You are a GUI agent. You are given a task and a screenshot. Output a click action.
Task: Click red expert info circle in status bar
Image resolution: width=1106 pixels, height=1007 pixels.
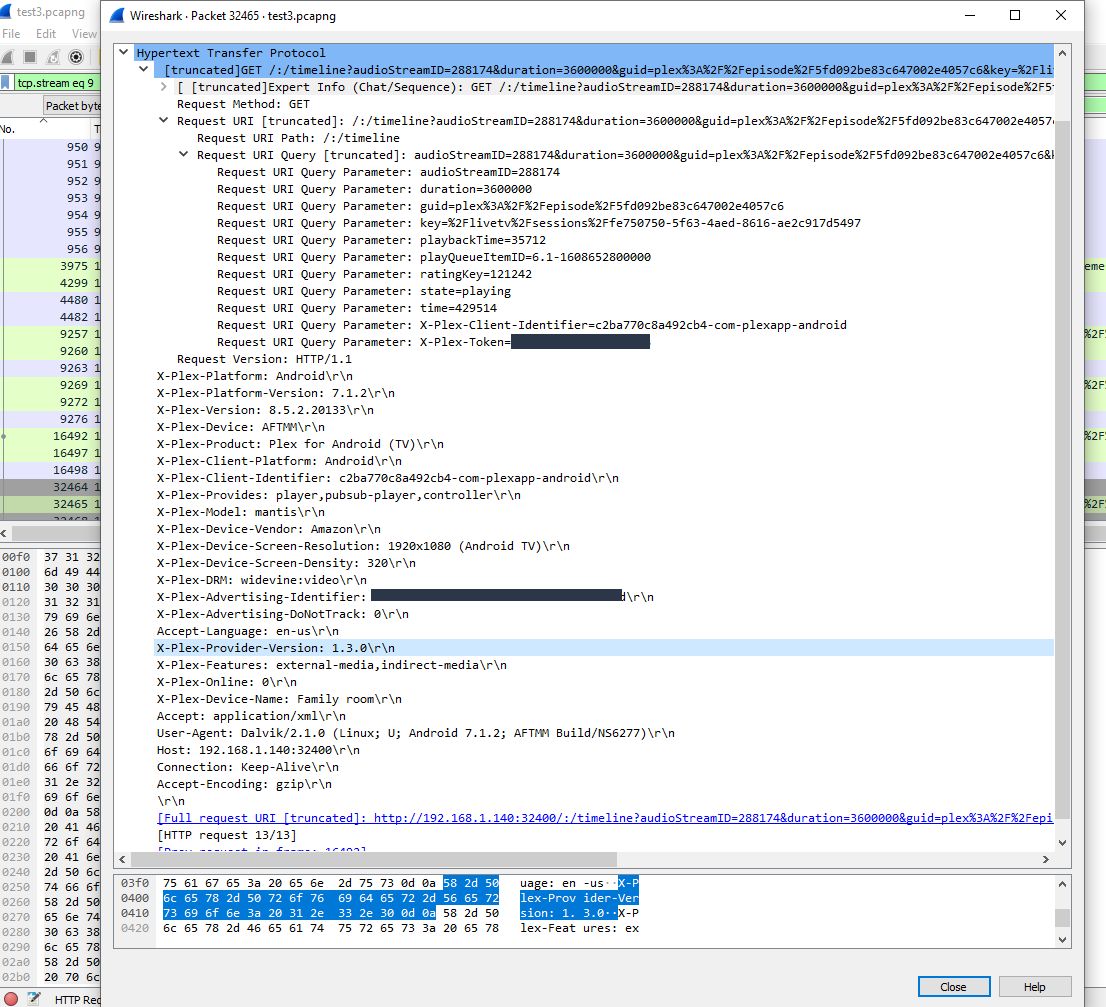pyautogui.click(x=11, y=999)
